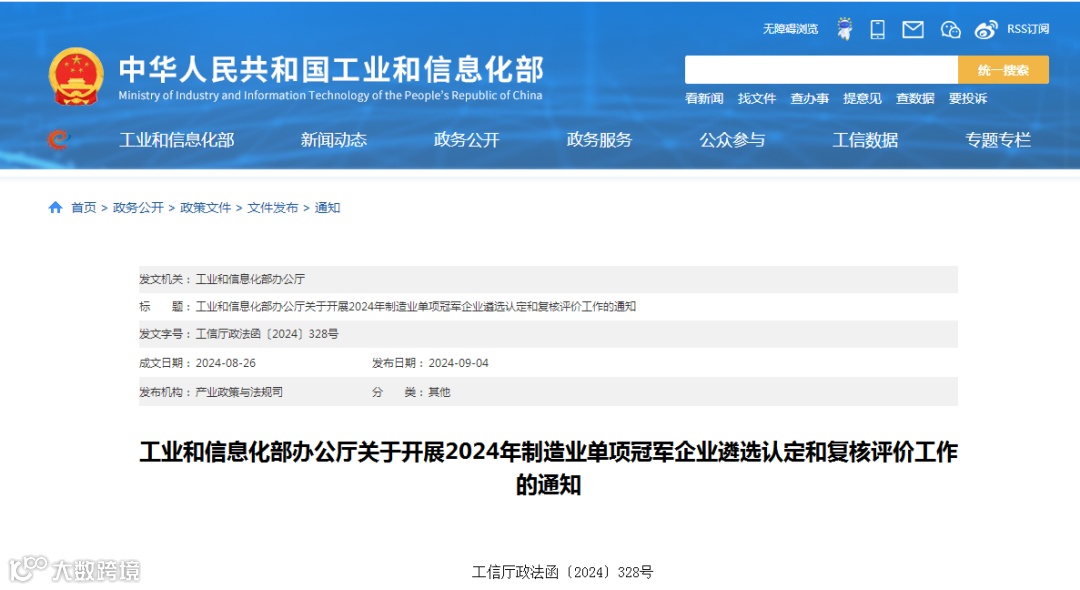Click the centered document number below headline
Screen dimensions: 1080x590
pyautogui.click(x=562, y=572)
